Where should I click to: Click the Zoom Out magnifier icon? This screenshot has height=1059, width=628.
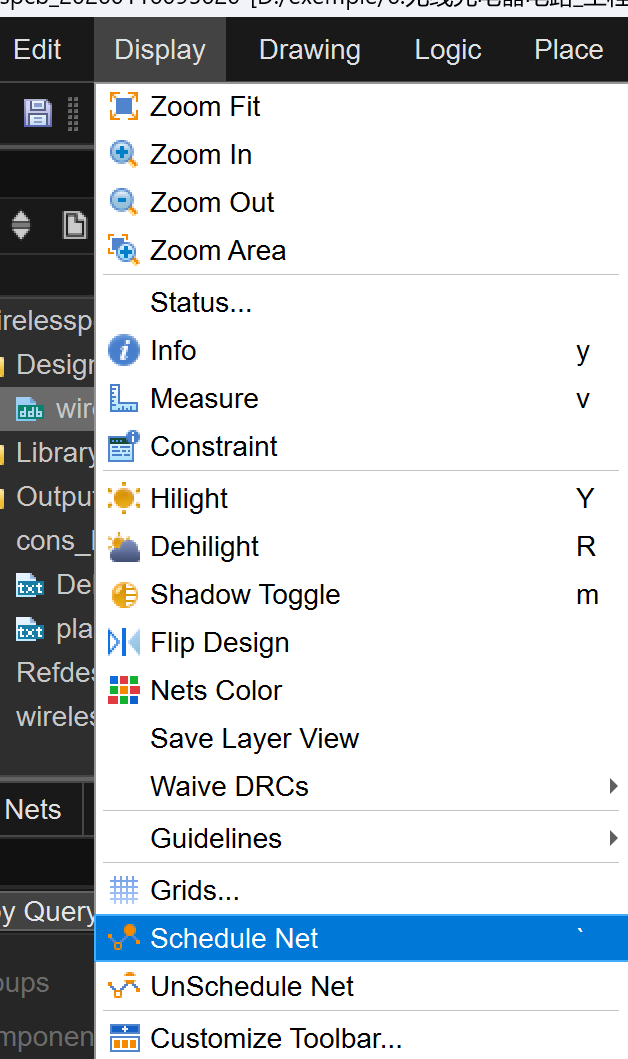pyautogui.click(x=123, y=202)
